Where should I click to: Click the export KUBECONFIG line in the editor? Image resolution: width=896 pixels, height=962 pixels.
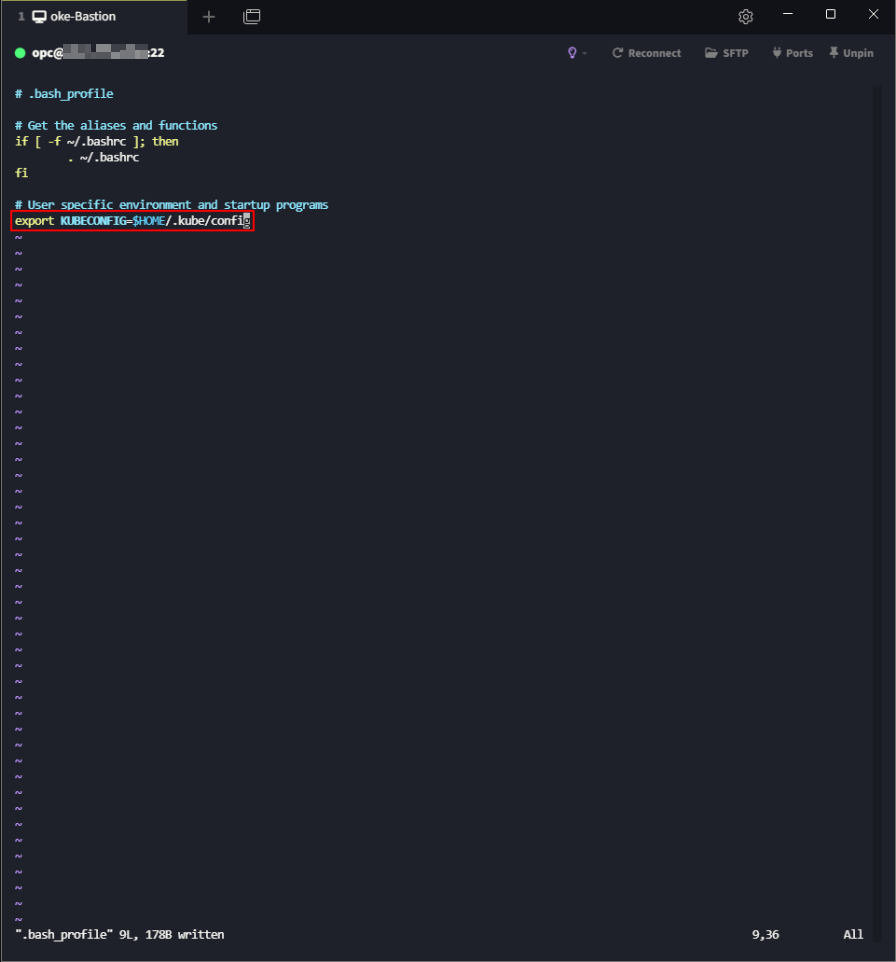click(x=132, y=221)
